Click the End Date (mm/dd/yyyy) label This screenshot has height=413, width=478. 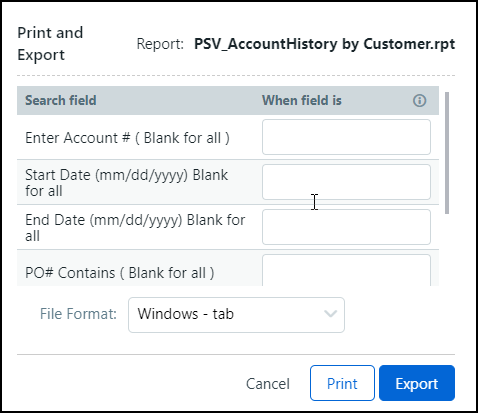point(135,228)
